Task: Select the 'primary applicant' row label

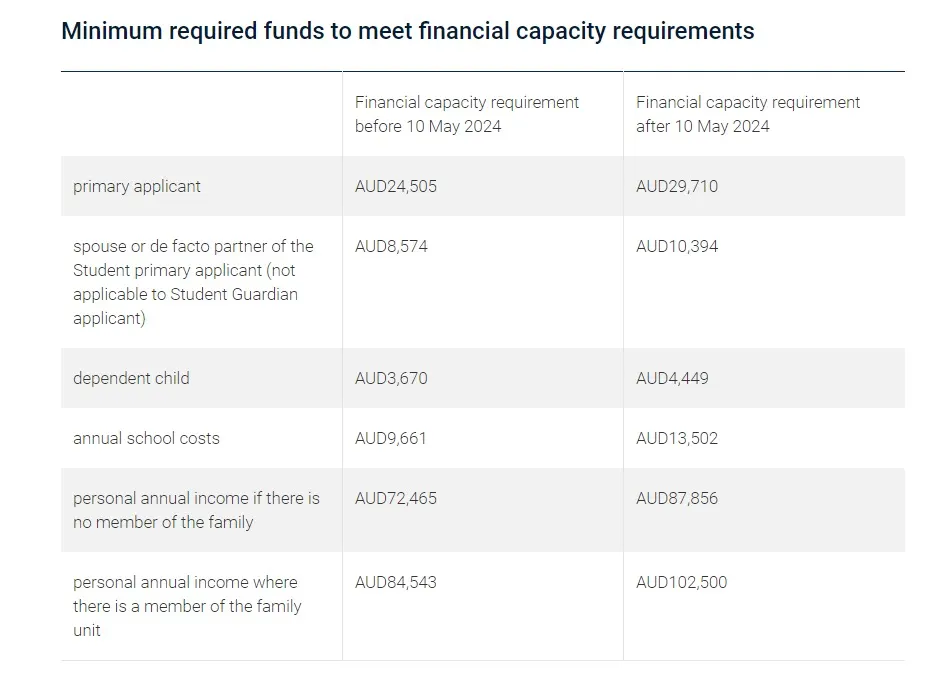Action: click(x=137, y=186)
